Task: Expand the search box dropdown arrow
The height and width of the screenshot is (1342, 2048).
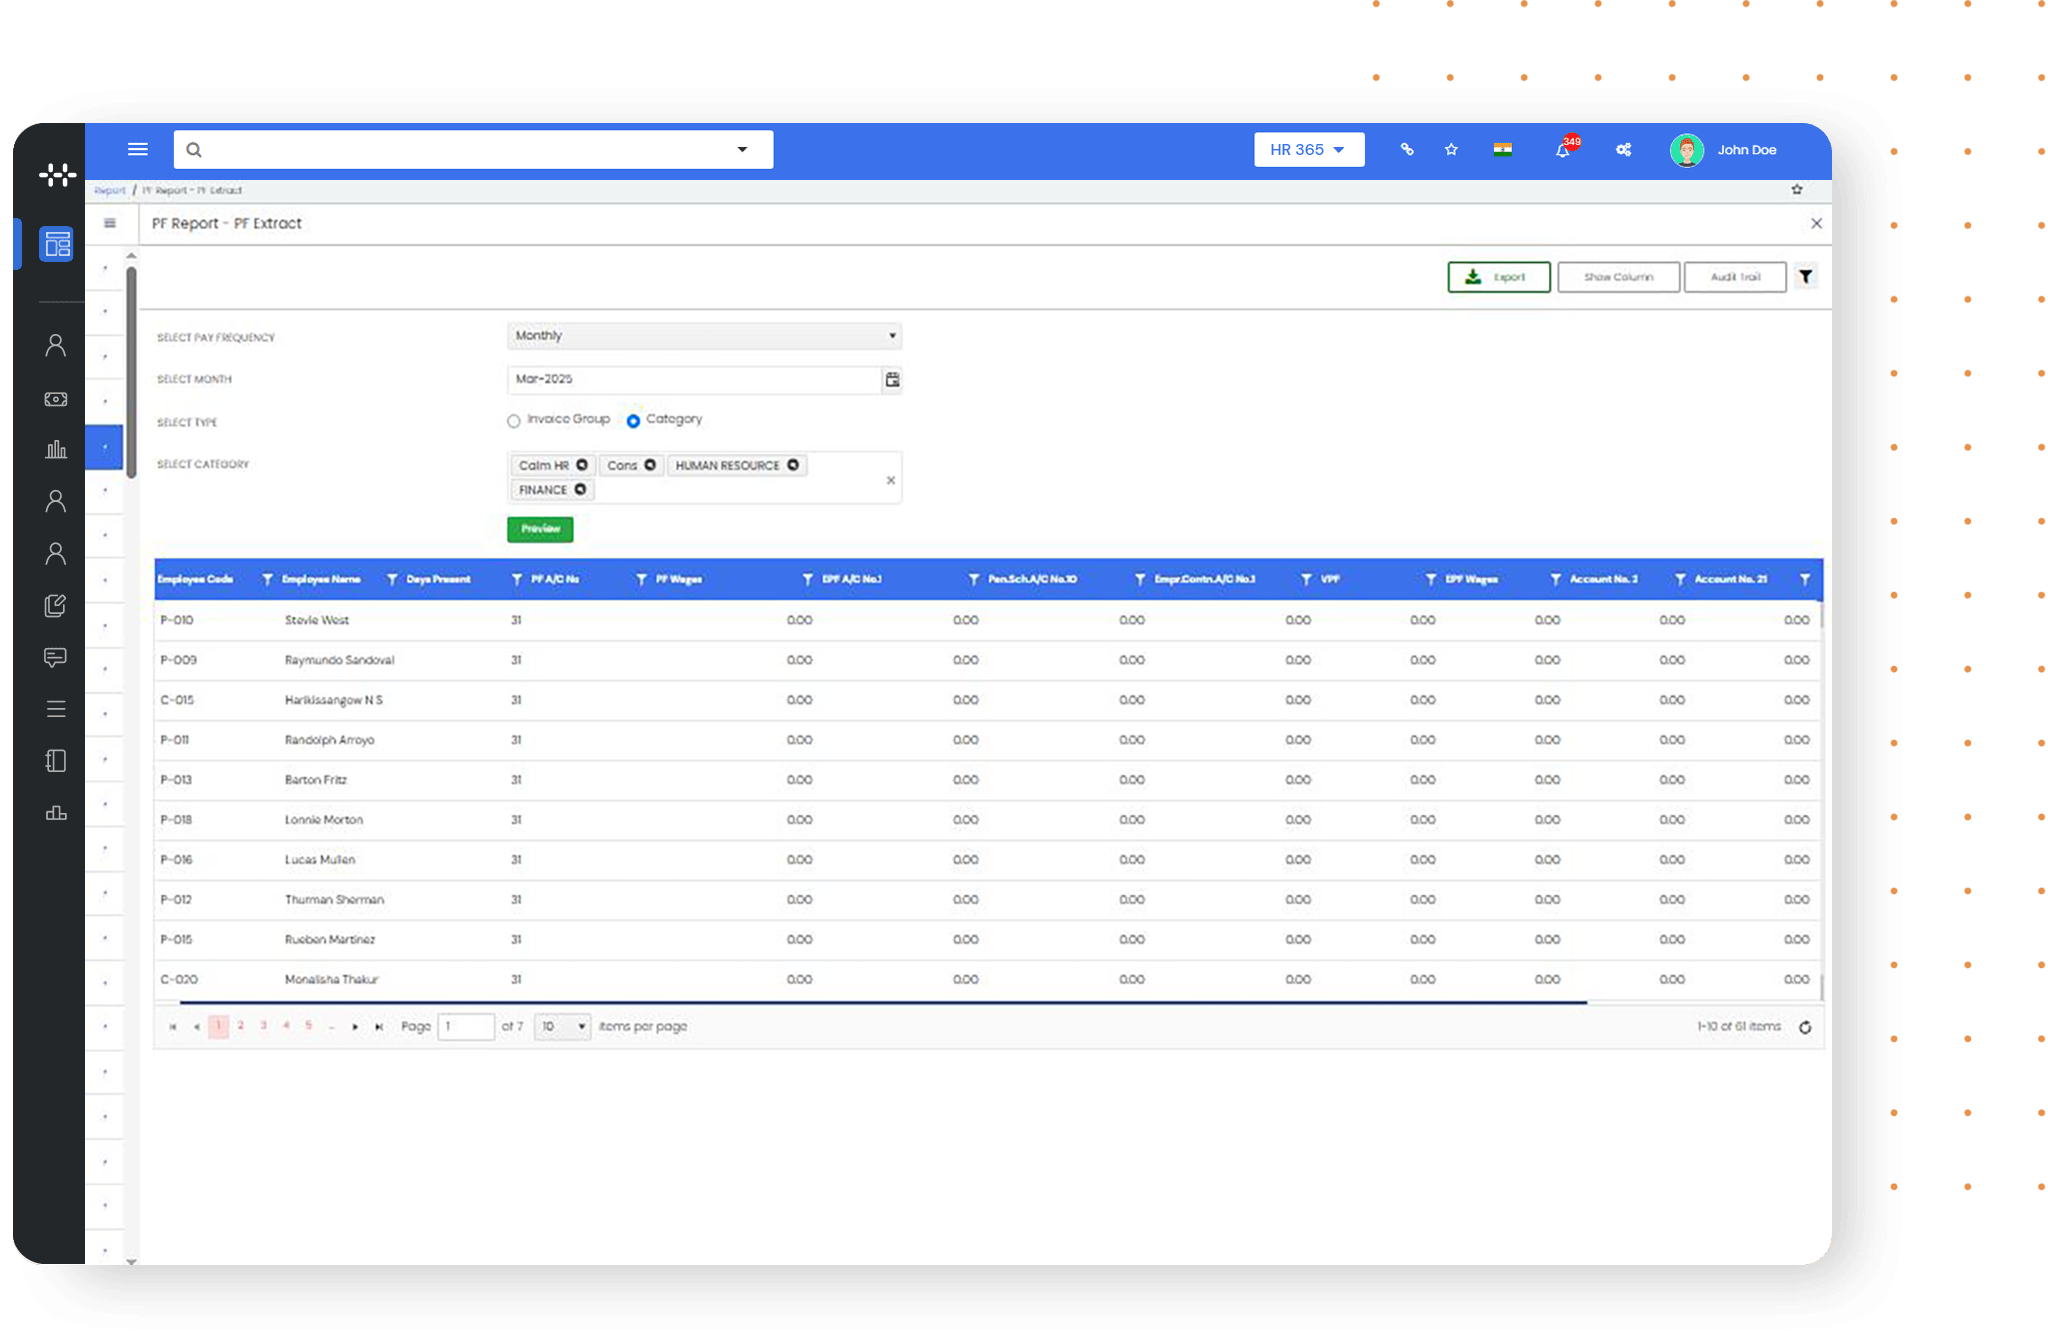Action: pyautogui.click(x=742, y=149)
